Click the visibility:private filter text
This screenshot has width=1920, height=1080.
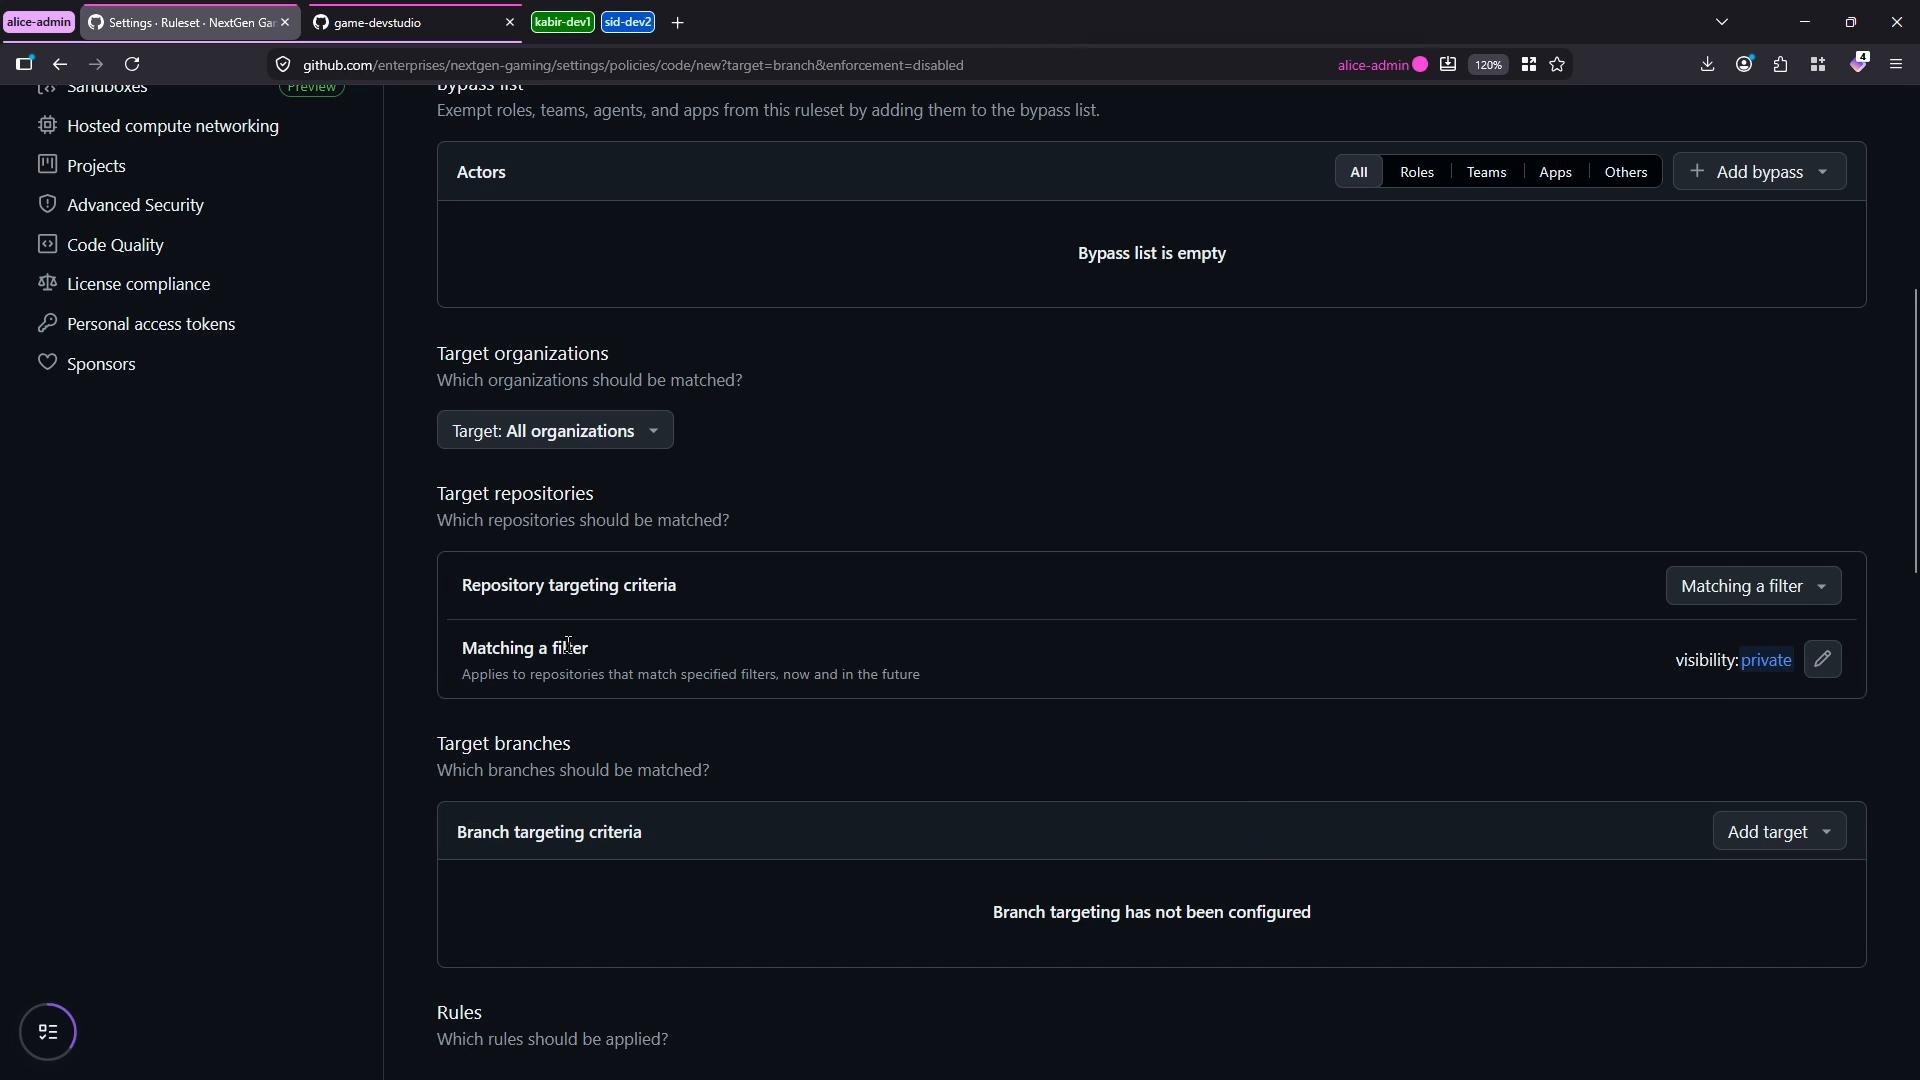(1733, 661)
